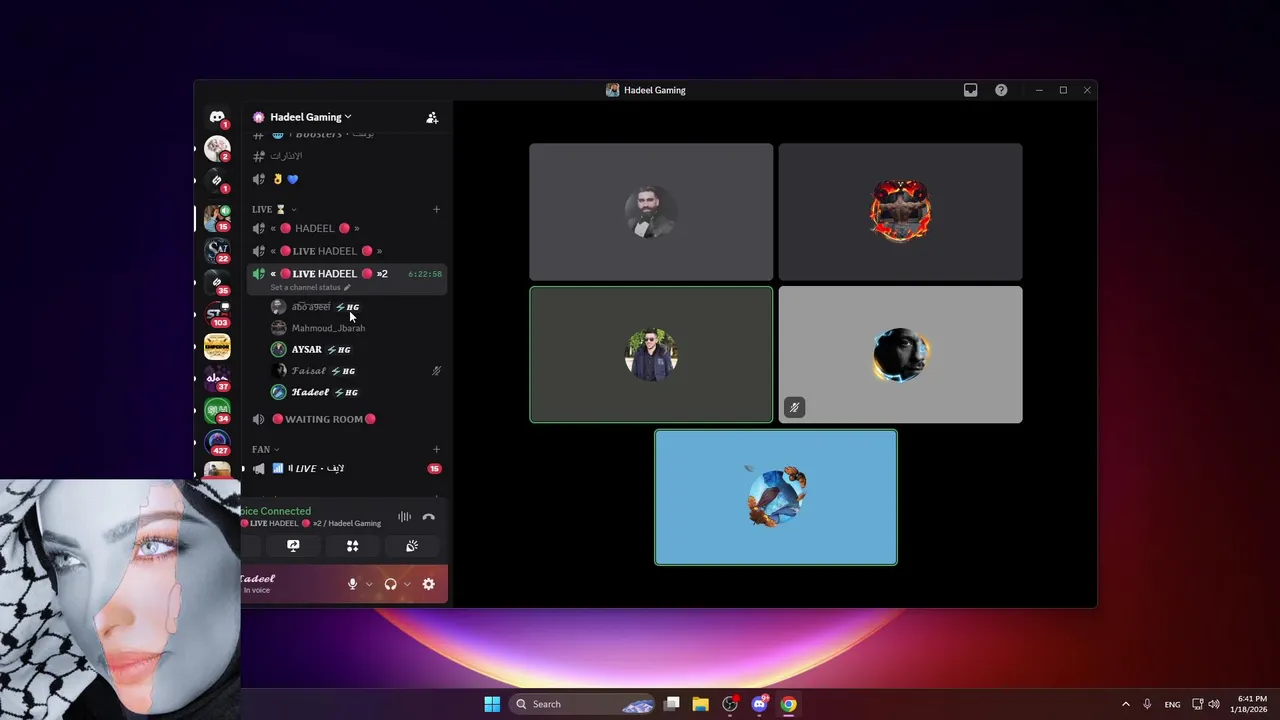Click the tray microphone icon

[1147, 704]
